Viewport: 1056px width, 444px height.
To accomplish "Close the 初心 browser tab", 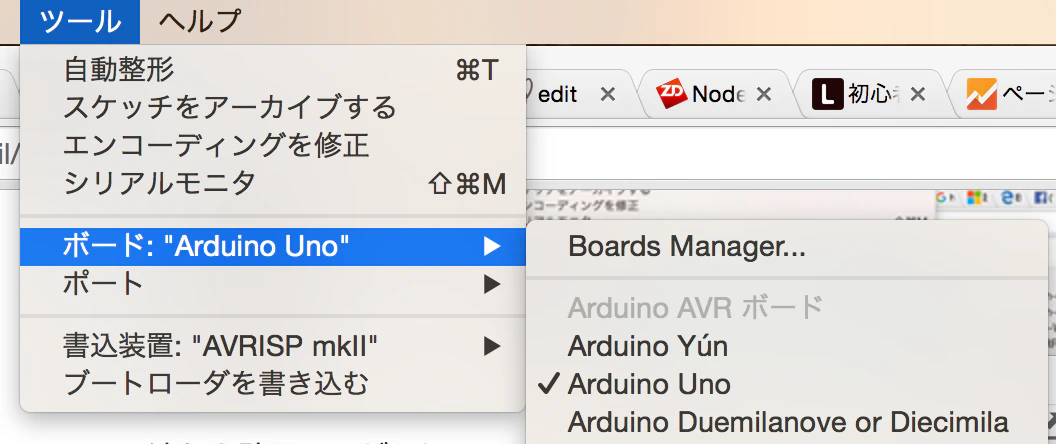I will pos(917,95).
